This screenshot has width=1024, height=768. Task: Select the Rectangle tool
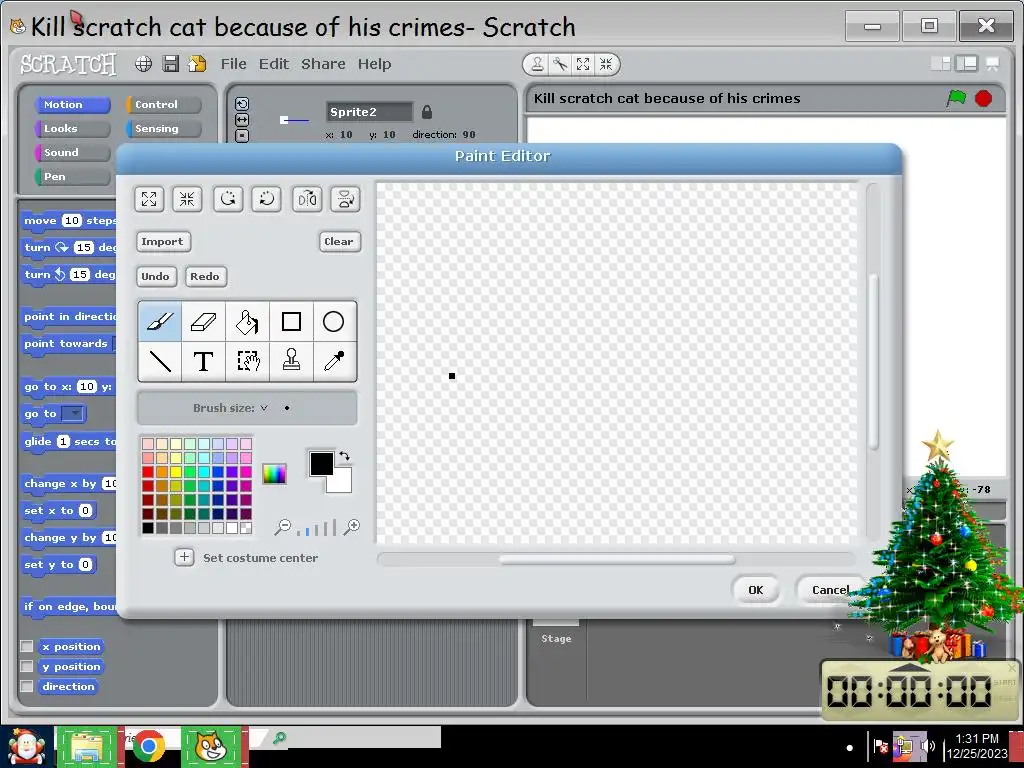pos(291,321)
